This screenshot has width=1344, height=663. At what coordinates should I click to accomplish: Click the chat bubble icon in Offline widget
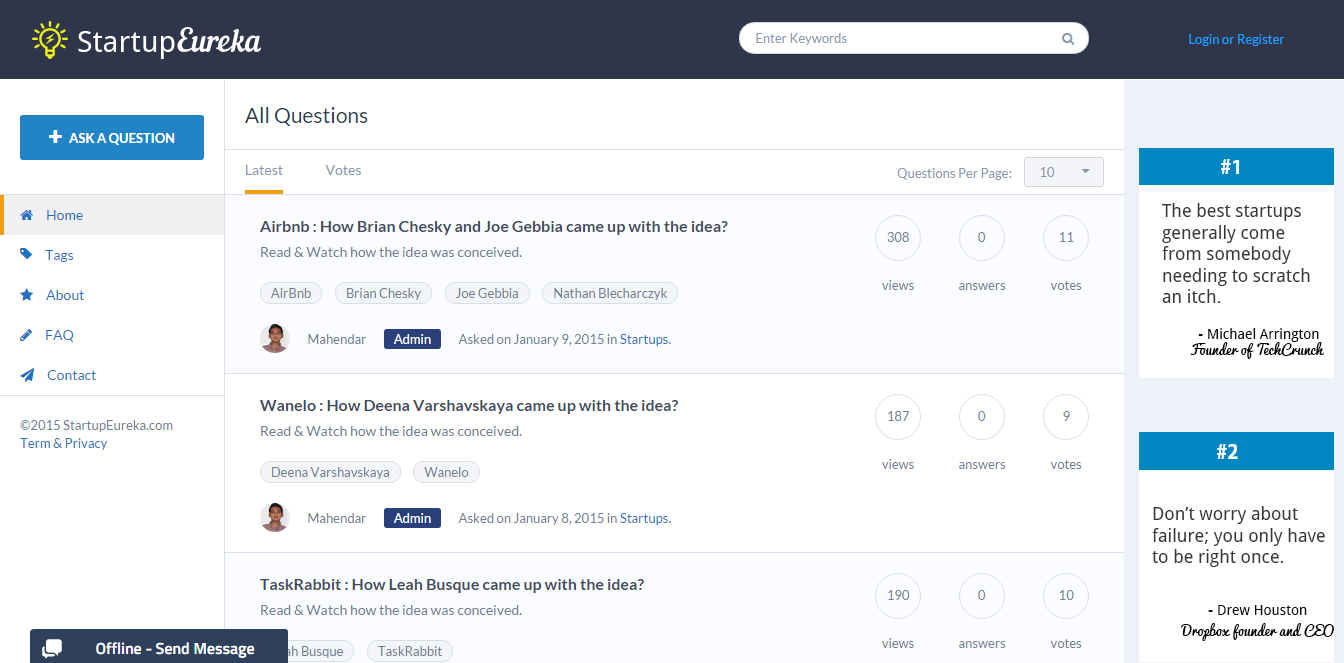tap(53, 648)
